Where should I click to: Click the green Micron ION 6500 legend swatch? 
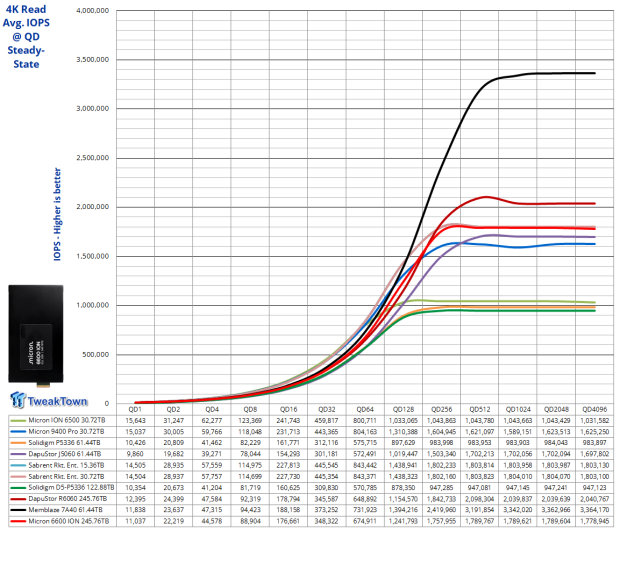point(18,420)
